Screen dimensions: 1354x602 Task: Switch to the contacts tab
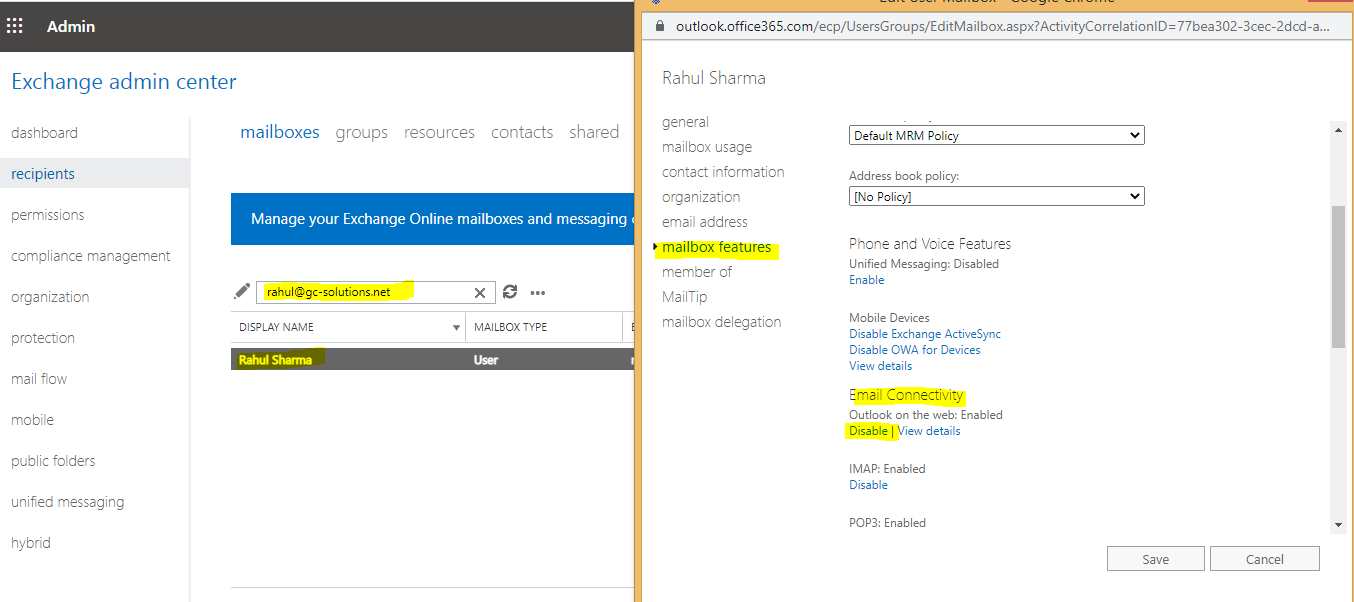point(522,132)
